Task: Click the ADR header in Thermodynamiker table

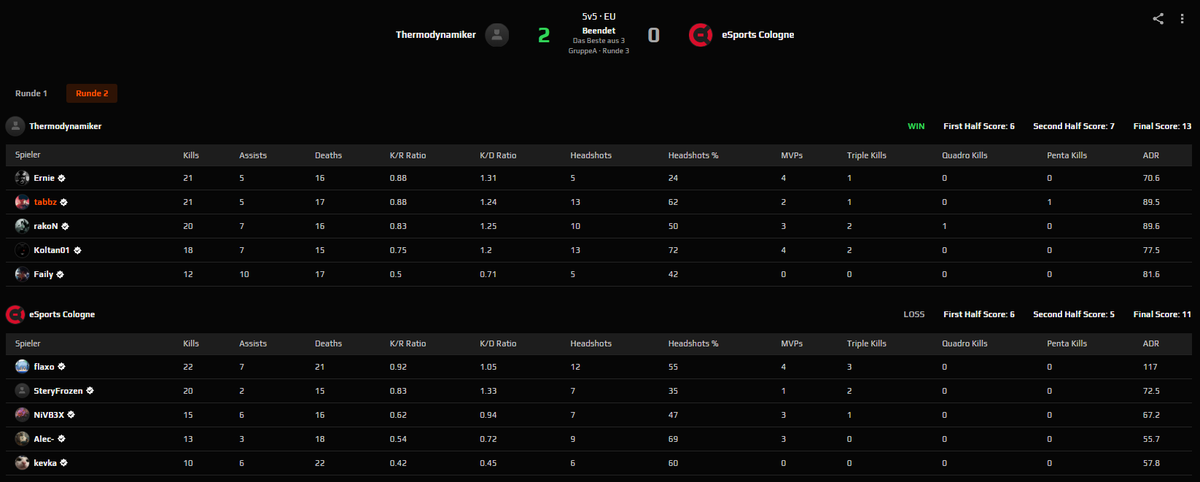Action: tap(1150, 155)
